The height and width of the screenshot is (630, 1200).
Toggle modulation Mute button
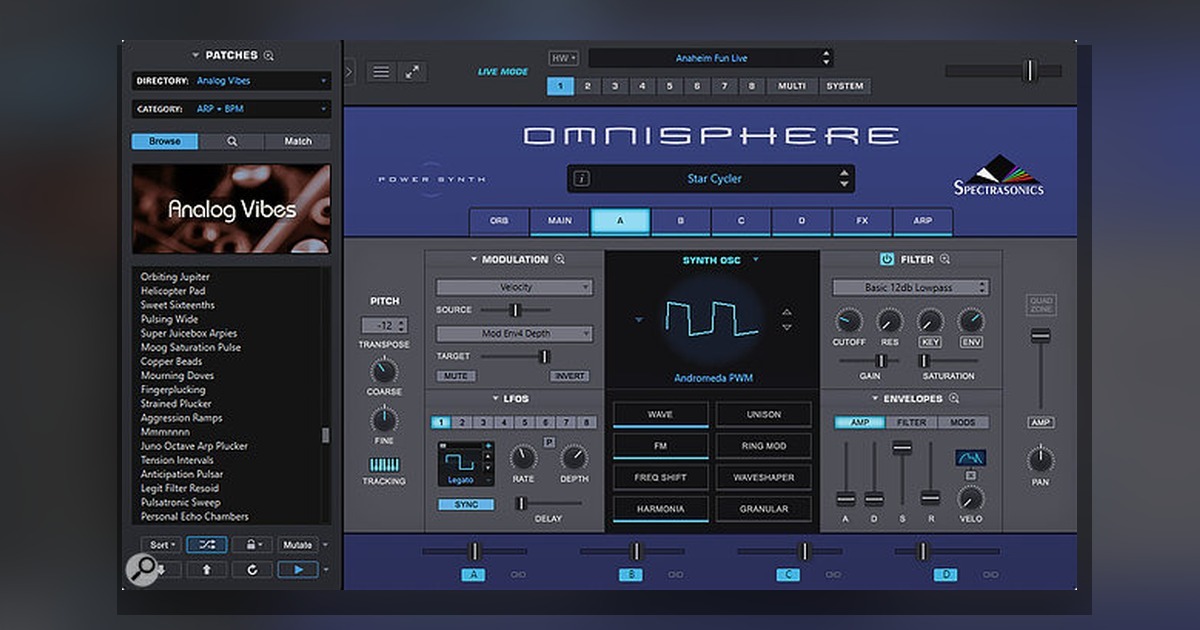click(455, 376)
